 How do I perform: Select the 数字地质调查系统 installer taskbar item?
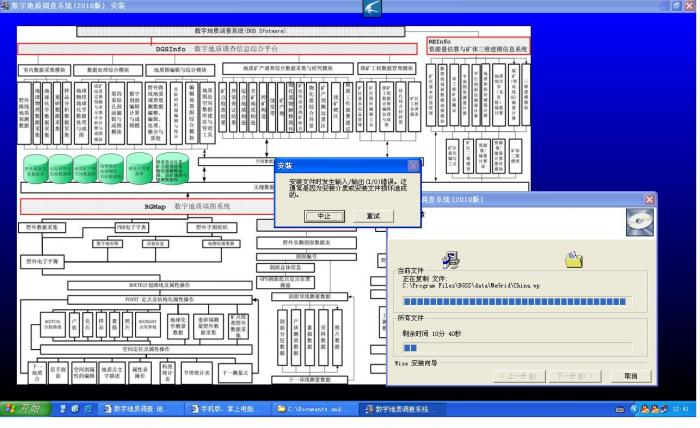click(x=400, y=409)
